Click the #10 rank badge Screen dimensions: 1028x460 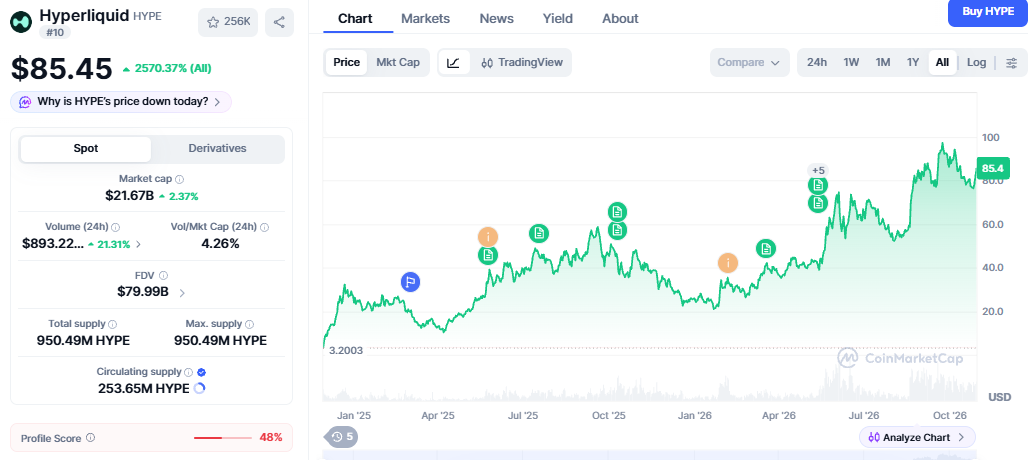pyautogui.click(x=54, y=32)
